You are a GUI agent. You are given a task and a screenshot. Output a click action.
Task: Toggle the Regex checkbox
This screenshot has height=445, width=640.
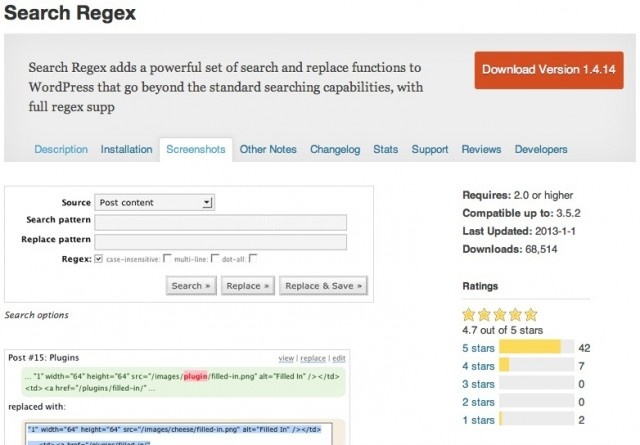point(98,259)
